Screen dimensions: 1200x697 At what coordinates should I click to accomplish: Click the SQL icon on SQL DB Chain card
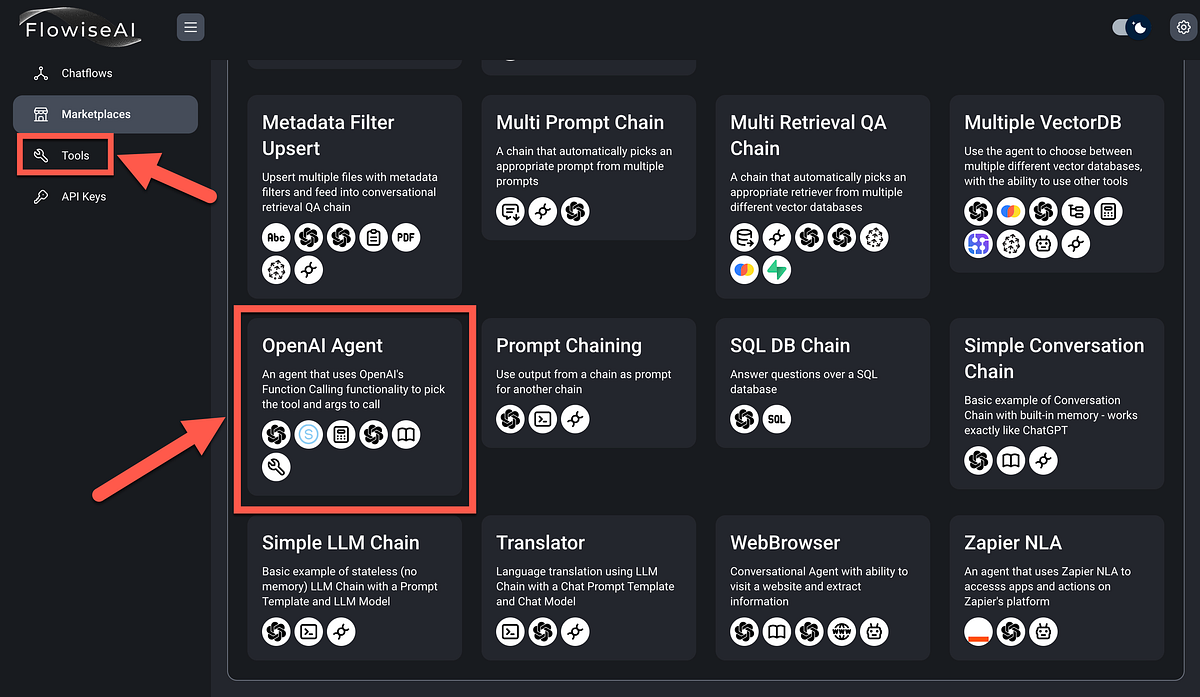777,419
